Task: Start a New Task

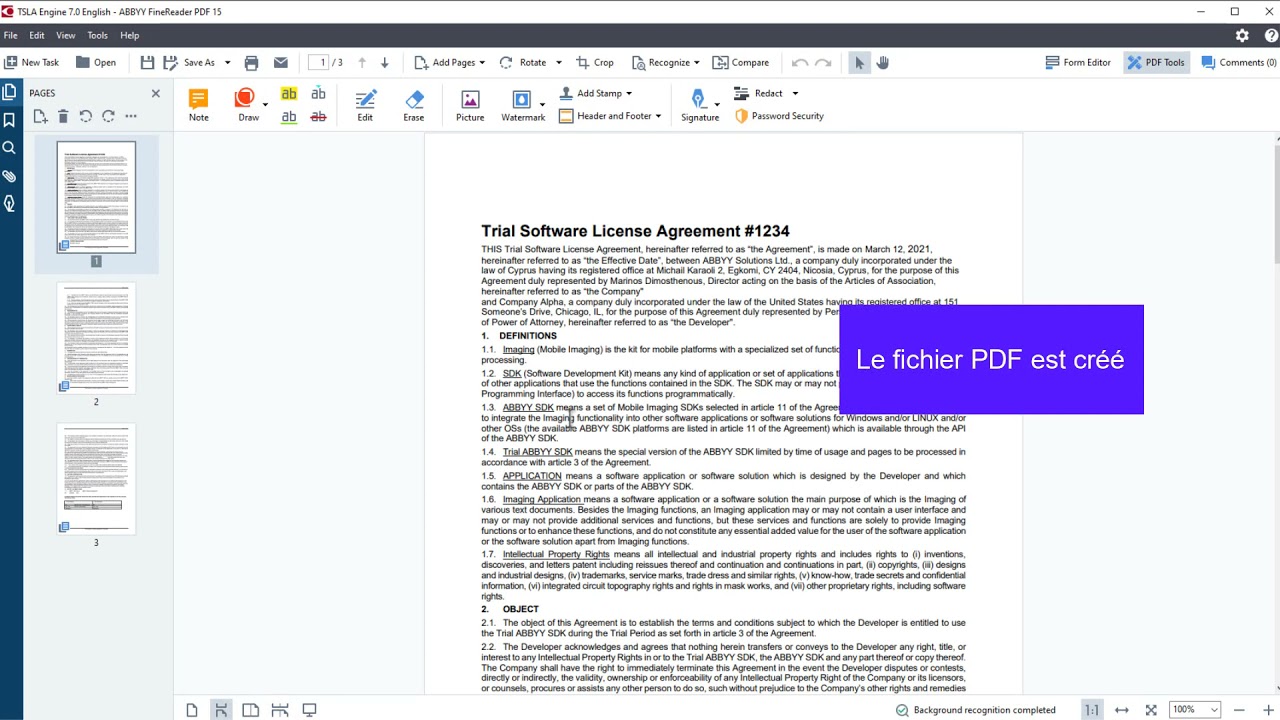Action: click(32, 62)
